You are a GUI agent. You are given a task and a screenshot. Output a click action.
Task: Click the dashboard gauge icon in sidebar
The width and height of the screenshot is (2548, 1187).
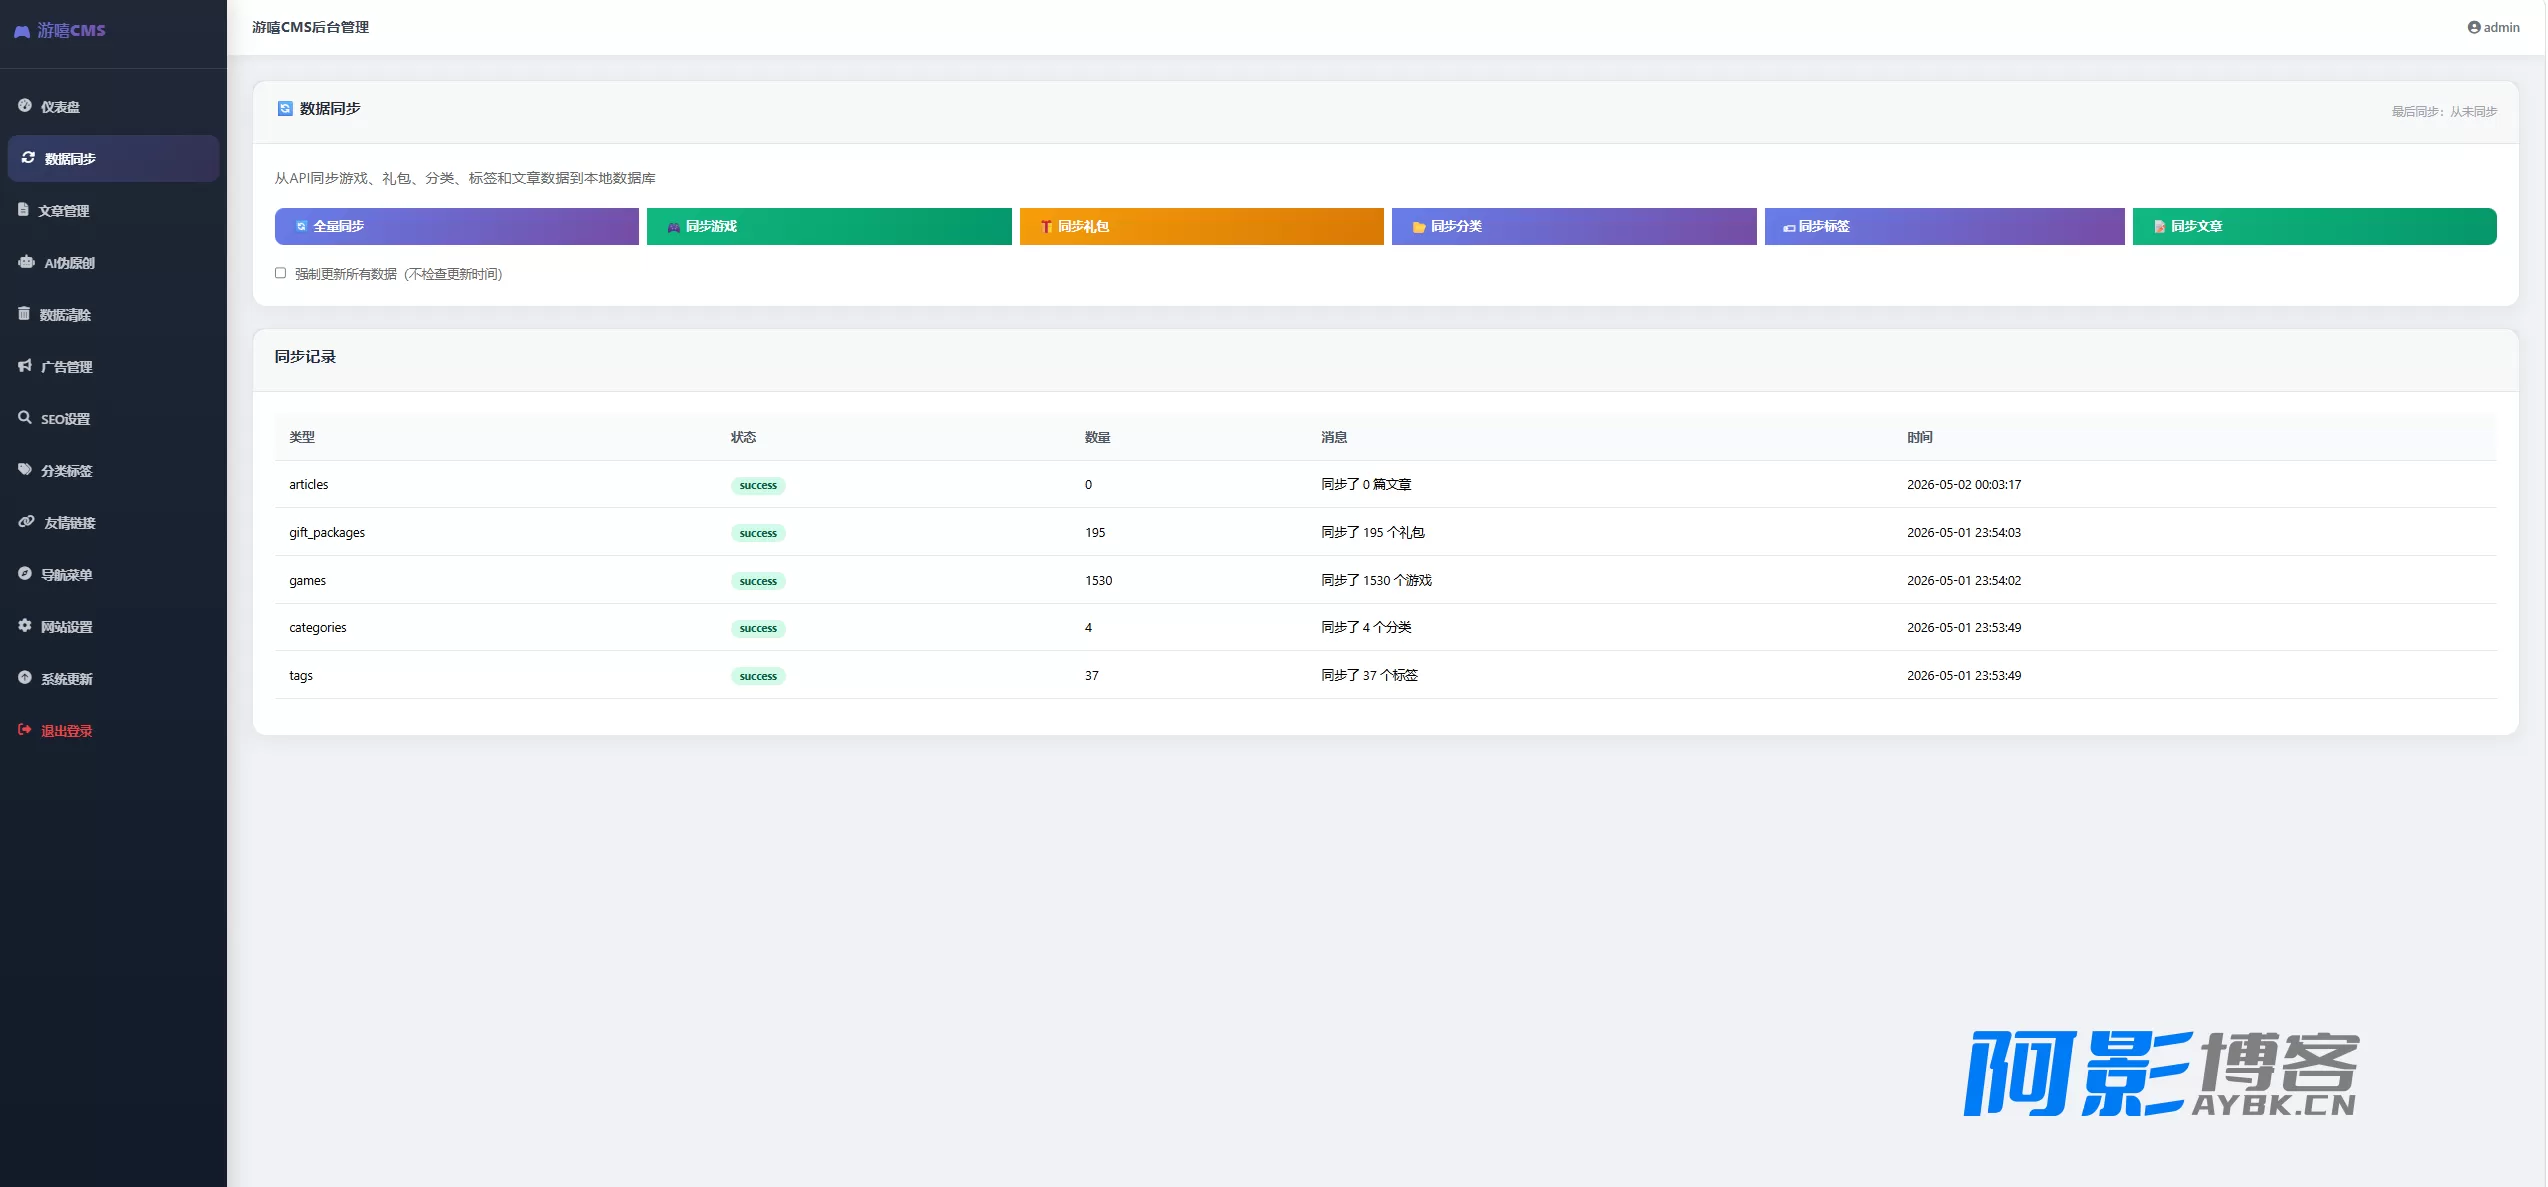[x=25, y=105]
